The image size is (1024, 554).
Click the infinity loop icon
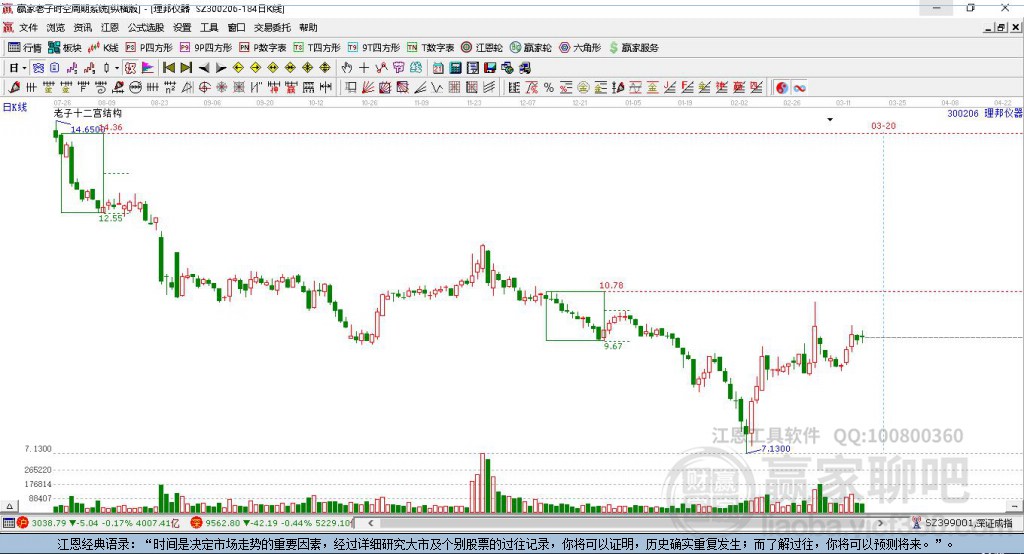tap(799, 88)
